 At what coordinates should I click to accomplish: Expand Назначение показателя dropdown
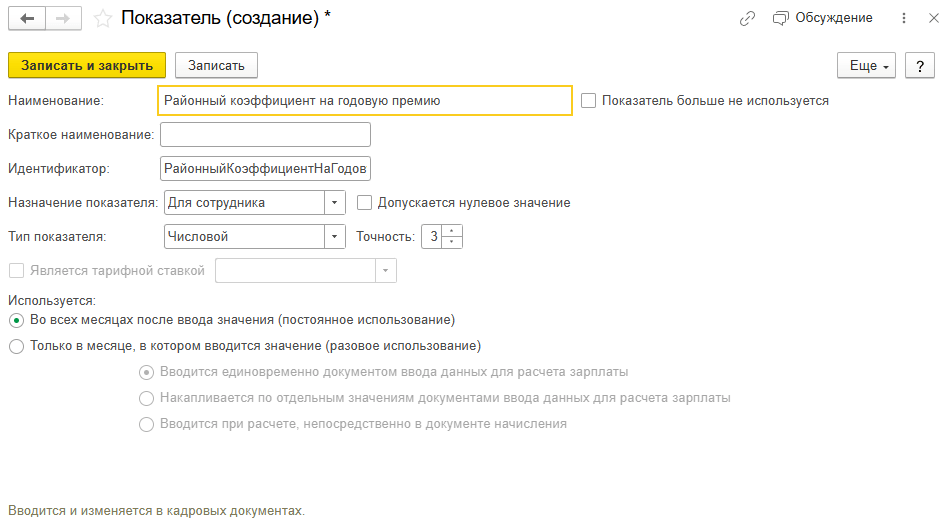pyautogui.click(x=334, y=203)
